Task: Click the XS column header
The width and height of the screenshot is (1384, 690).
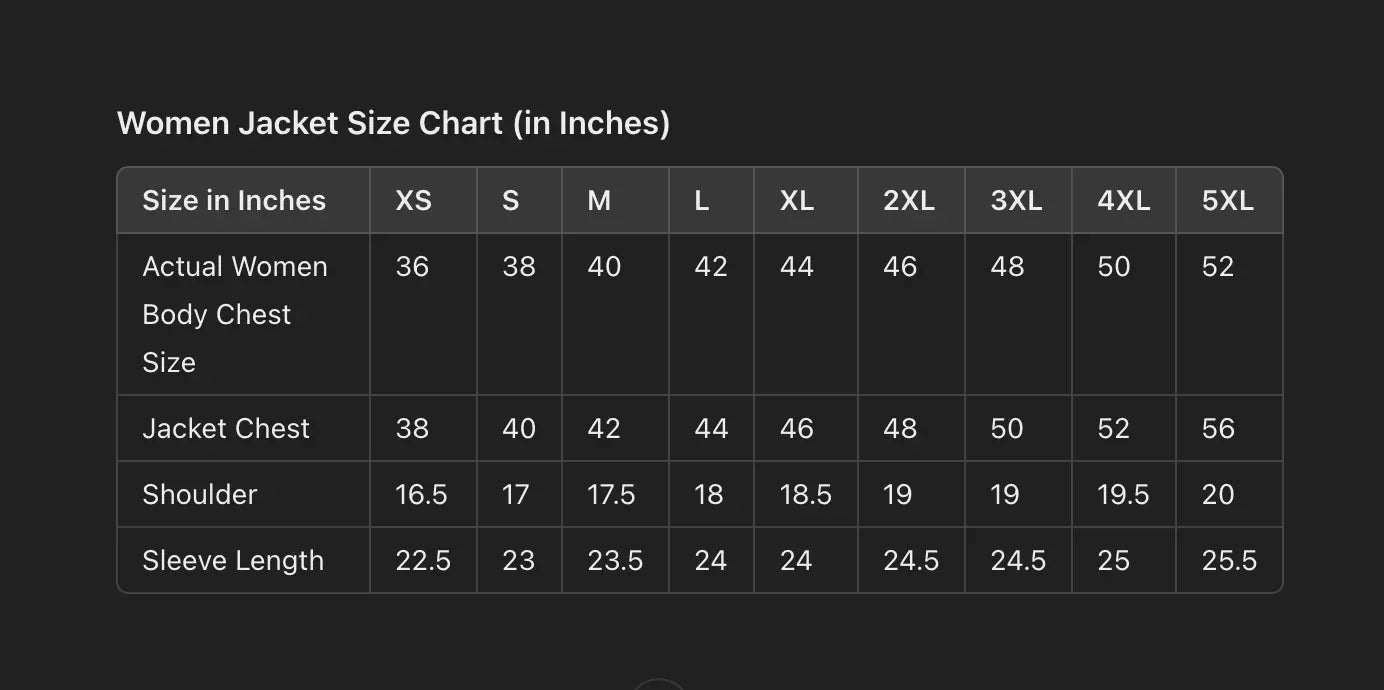Action: click(413, 201)
